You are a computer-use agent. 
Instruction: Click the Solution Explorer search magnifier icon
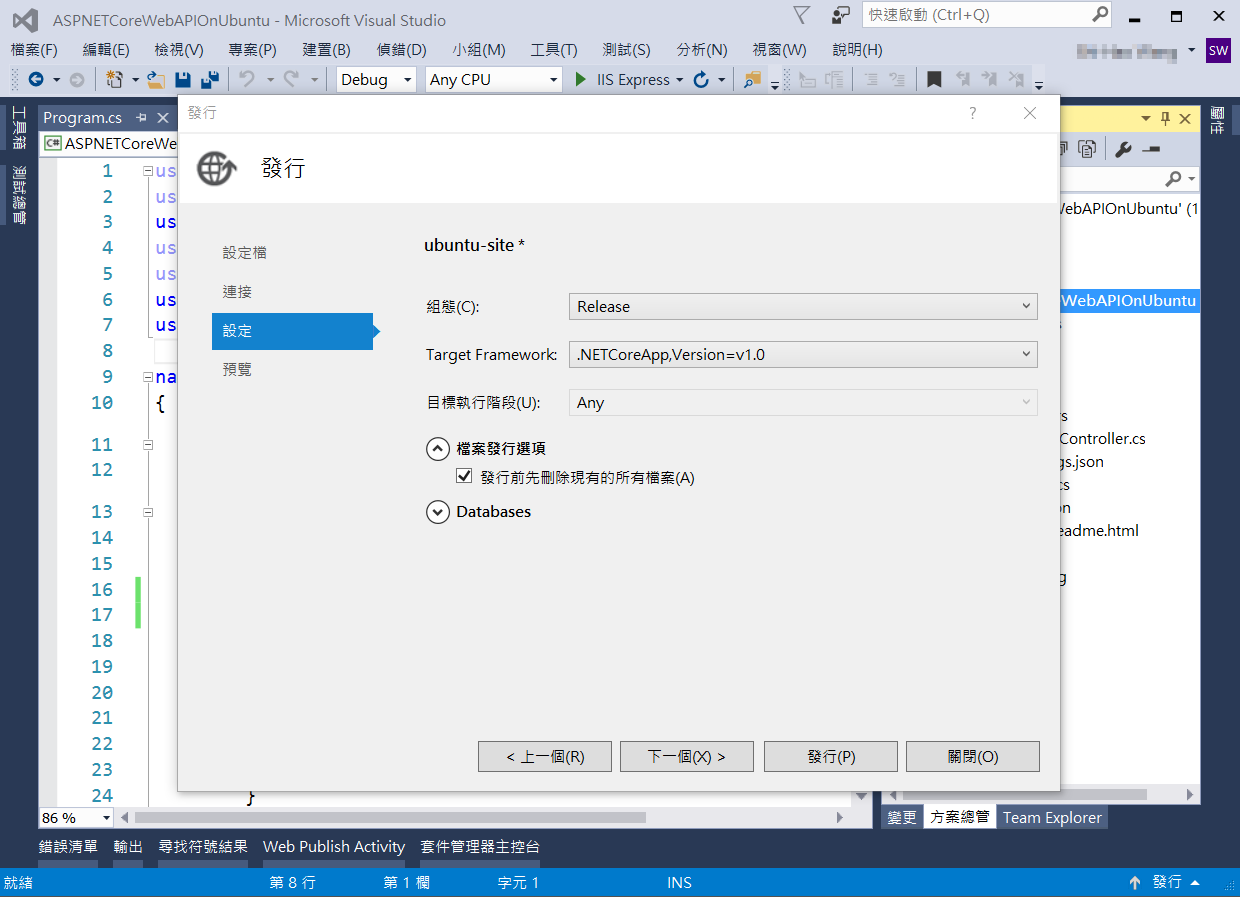[1174, 178]
